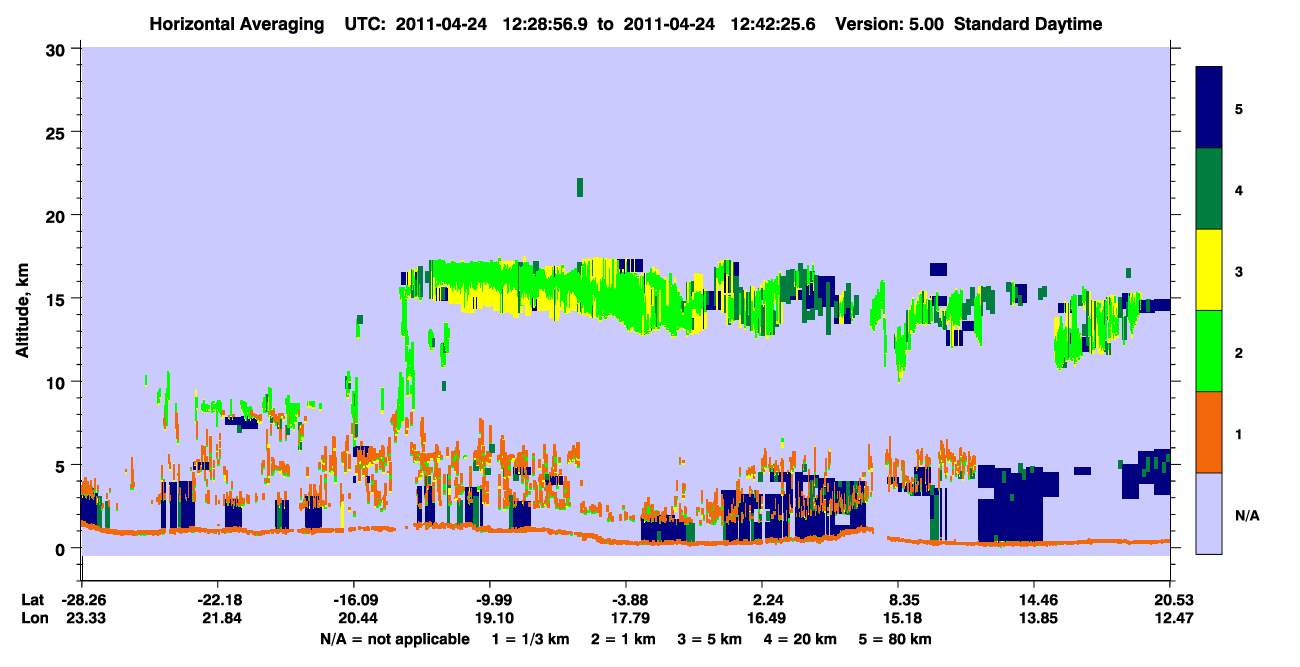Click the 'Lat' row label

pyautogui.click(x=32, y=600)
